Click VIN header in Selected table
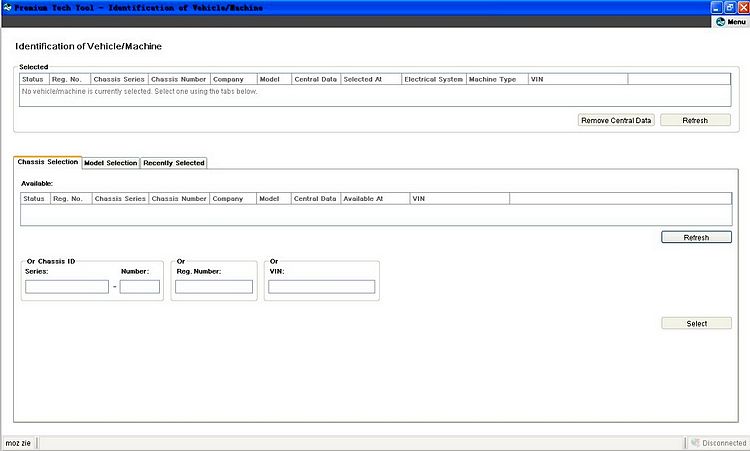The width and height of the screenshot is (750, 451). 578,79
